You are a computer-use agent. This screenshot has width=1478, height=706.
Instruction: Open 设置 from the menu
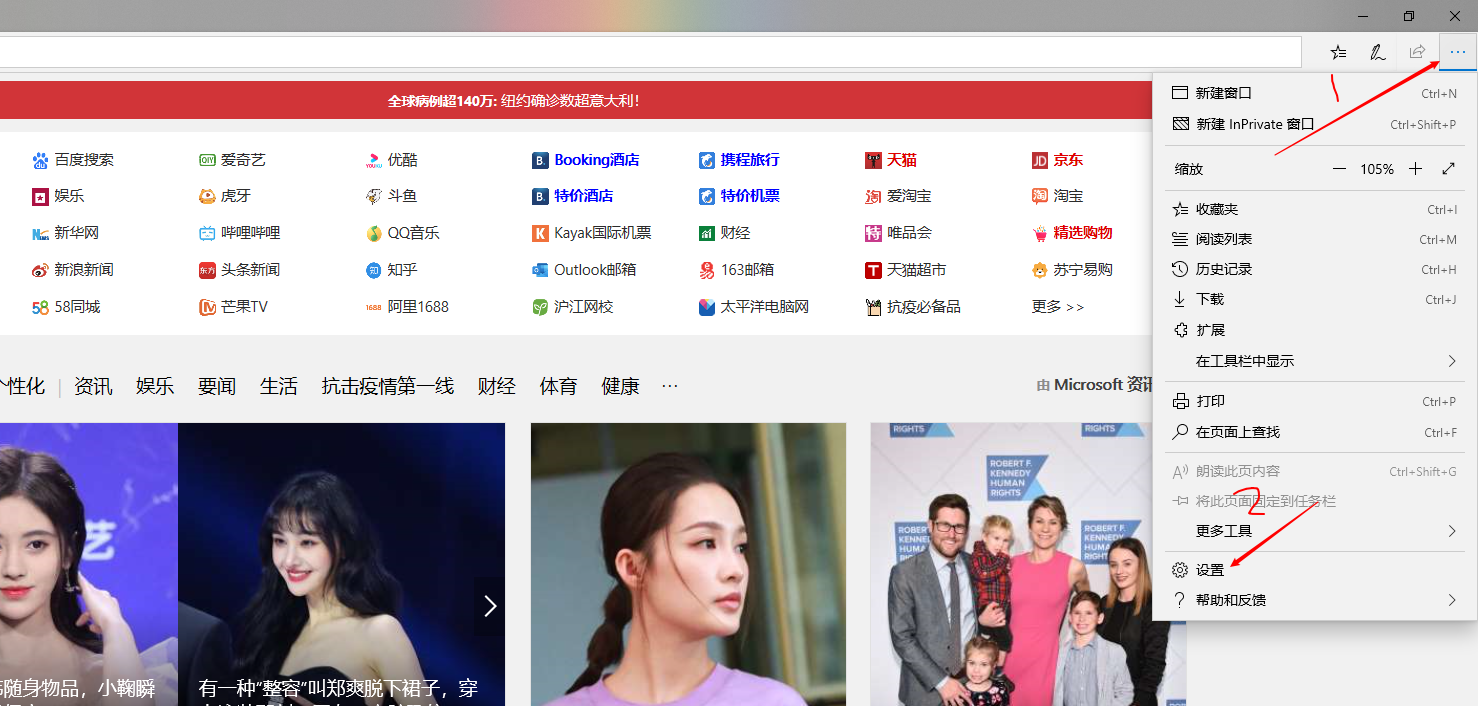(1315, 570)
